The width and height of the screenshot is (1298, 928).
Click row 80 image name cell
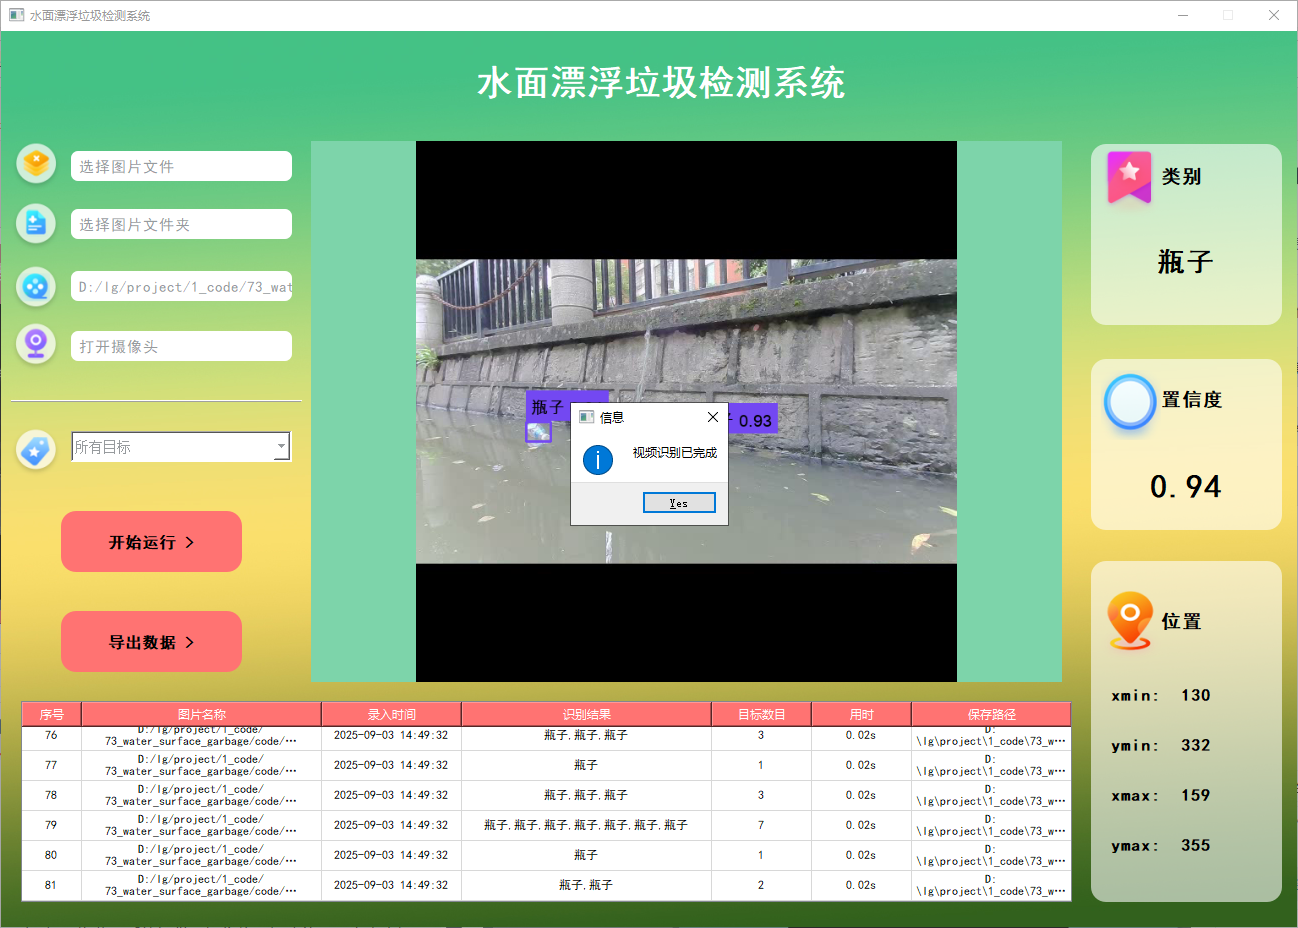click(201, 855)
